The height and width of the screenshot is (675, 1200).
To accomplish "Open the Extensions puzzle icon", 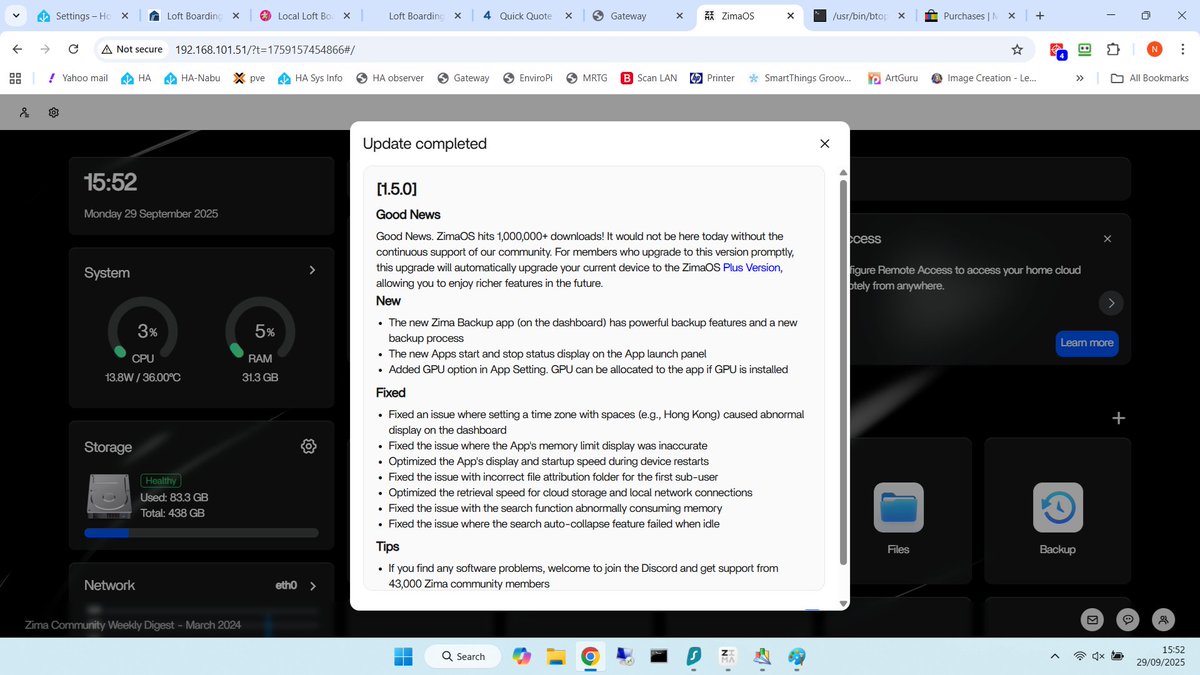I will pos(1113,49).
